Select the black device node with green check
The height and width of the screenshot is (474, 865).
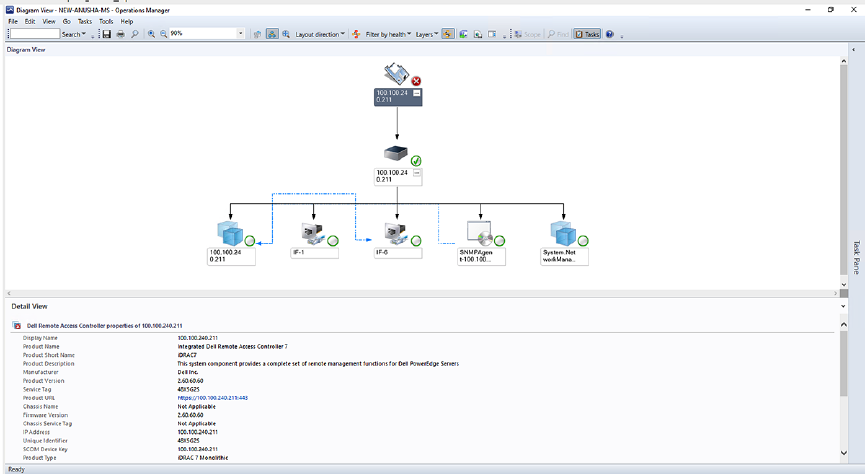click(396, 154)
